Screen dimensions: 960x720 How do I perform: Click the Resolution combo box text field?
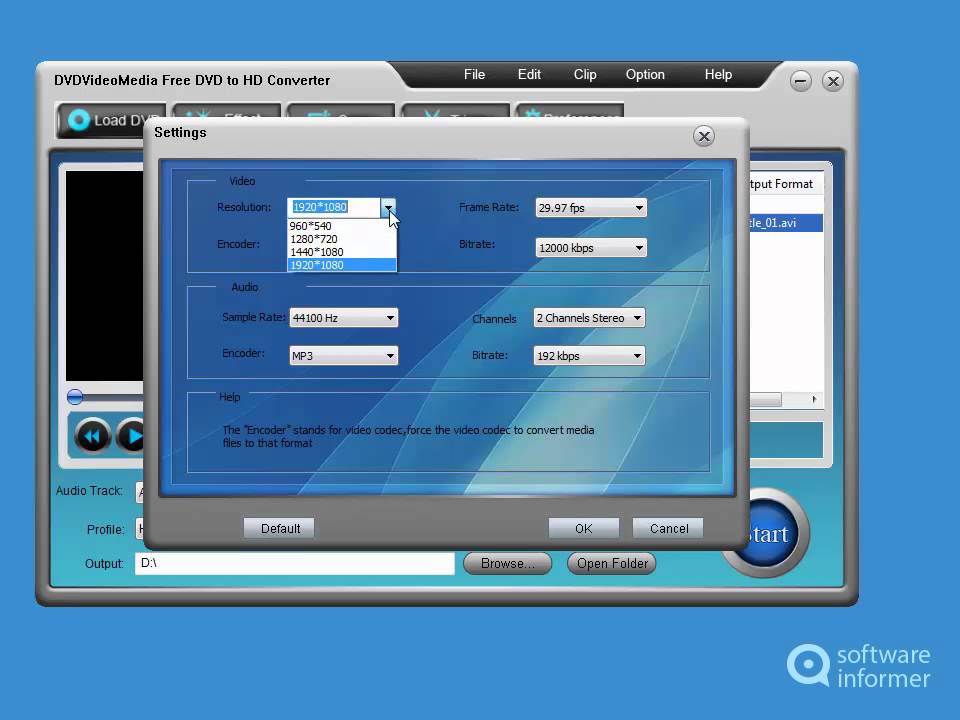coord(334,208)
